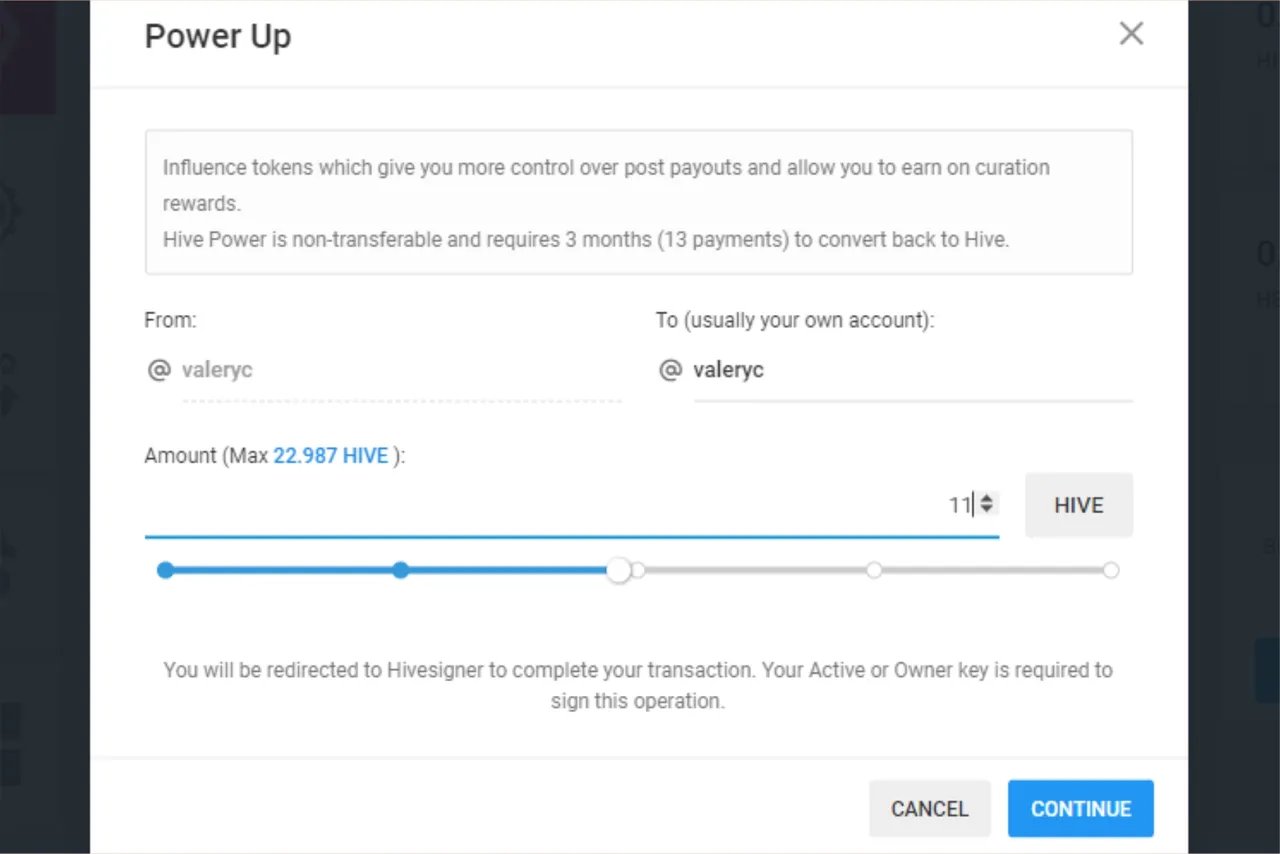The height and width of the screenshot is (854, 1280).
Task: Set slider to the first 0% mark
Action: point(166,570)
